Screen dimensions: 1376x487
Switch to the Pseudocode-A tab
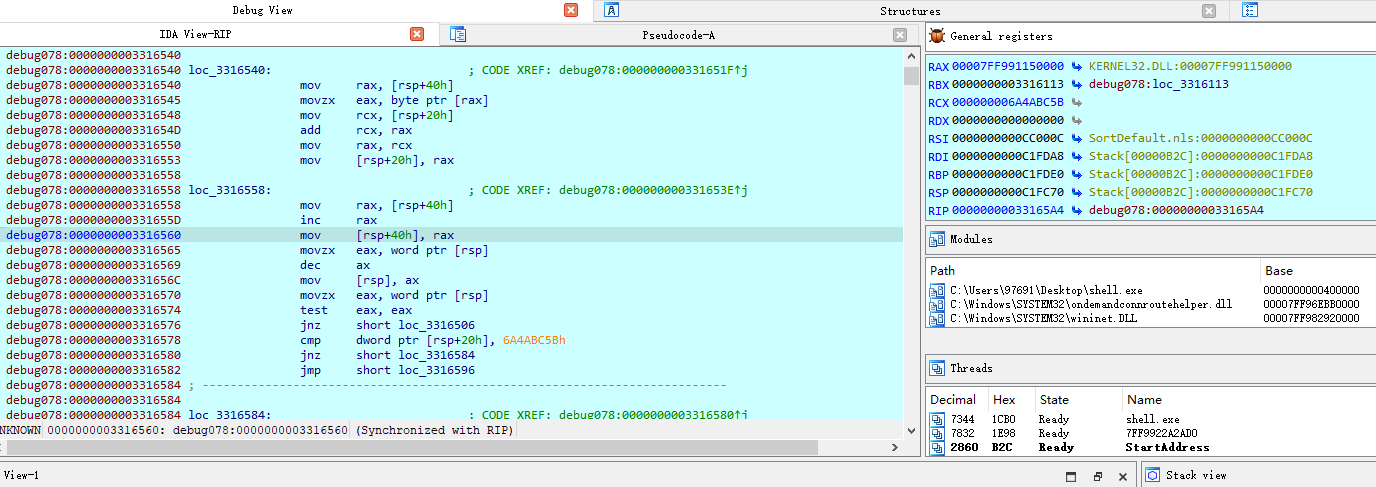[678, 35]
